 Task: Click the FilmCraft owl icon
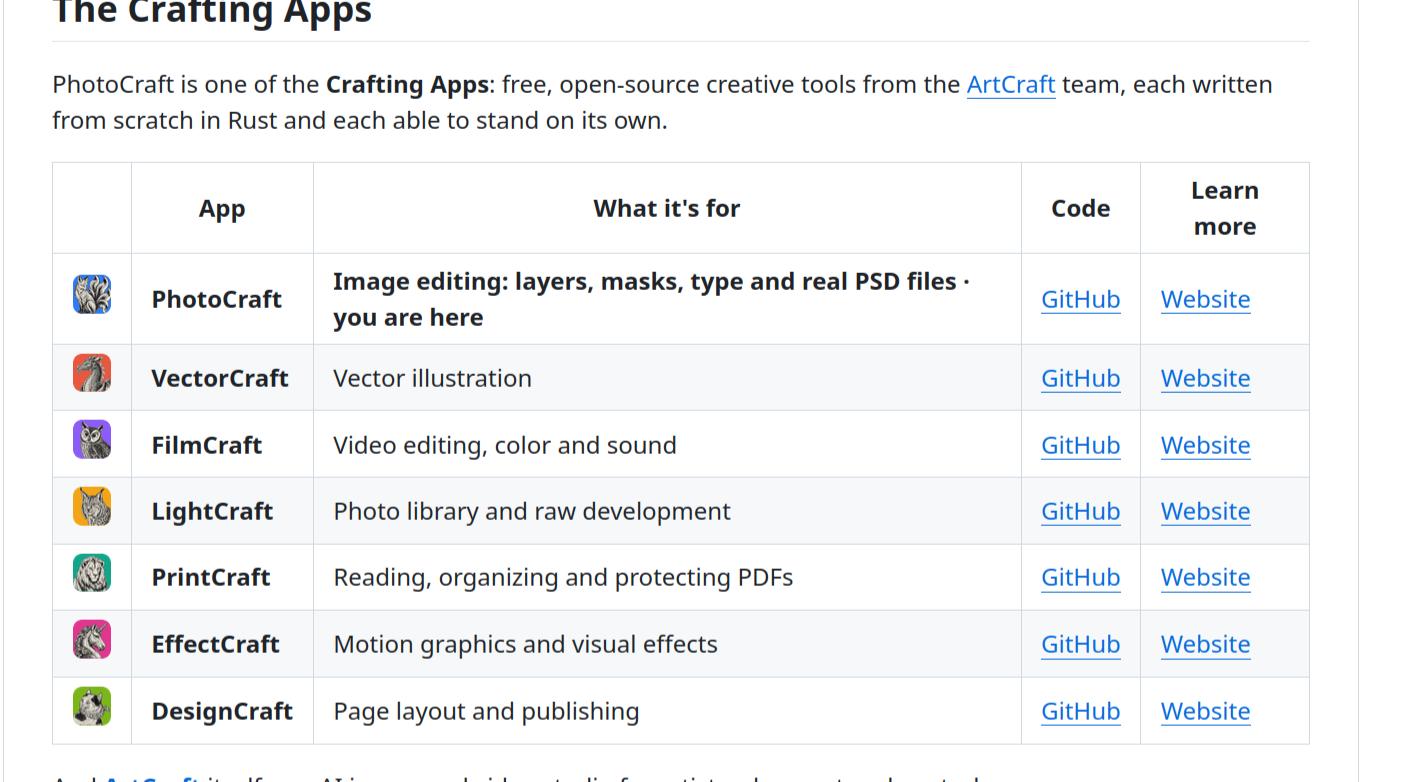click(x=92, y=440)
